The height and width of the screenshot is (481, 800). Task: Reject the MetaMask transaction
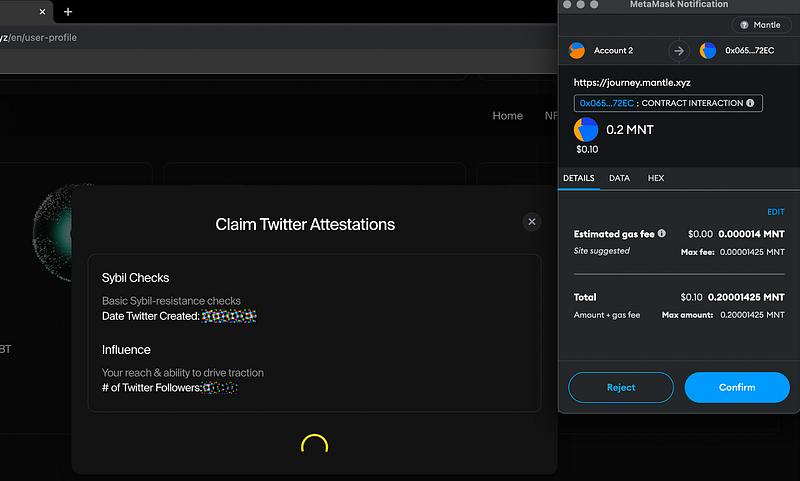(621, 387)
